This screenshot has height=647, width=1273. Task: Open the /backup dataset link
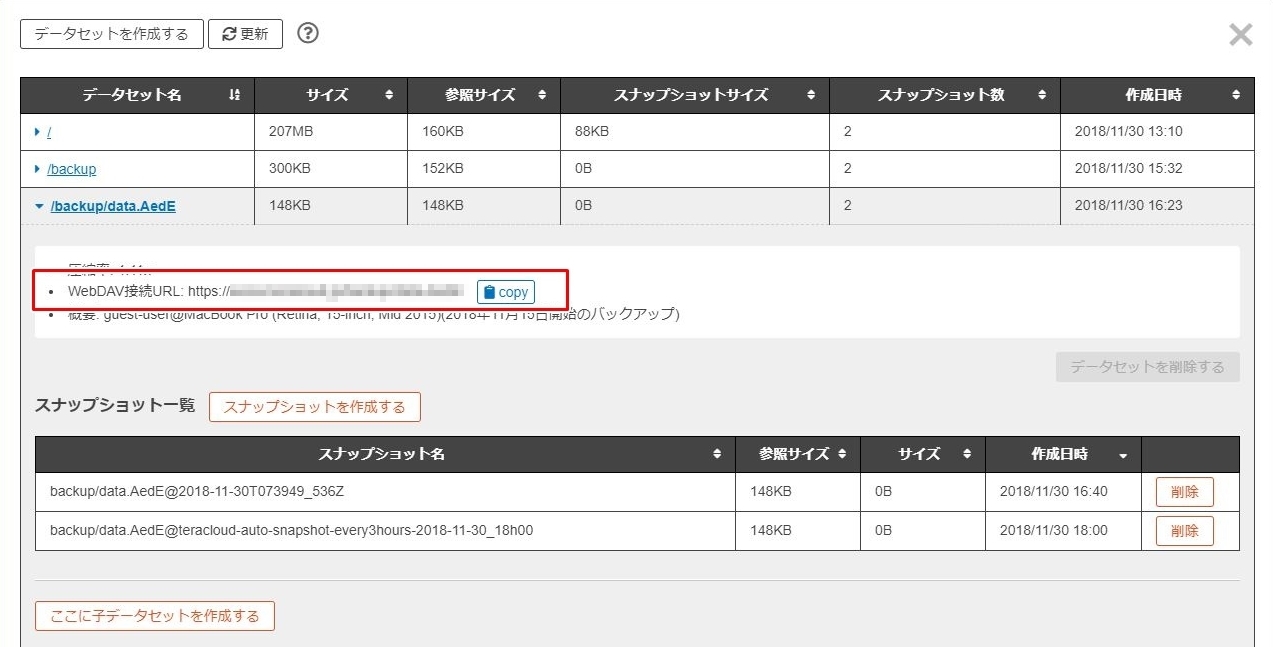tap(72, 169)
